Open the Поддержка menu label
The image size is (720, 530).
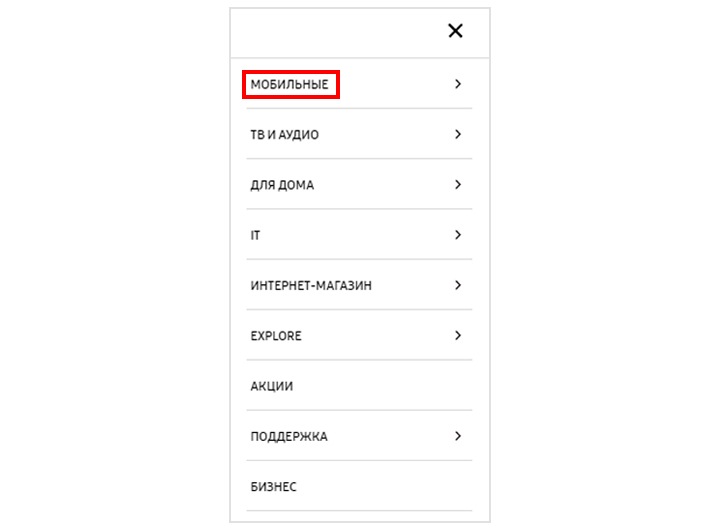pos(289,436)
